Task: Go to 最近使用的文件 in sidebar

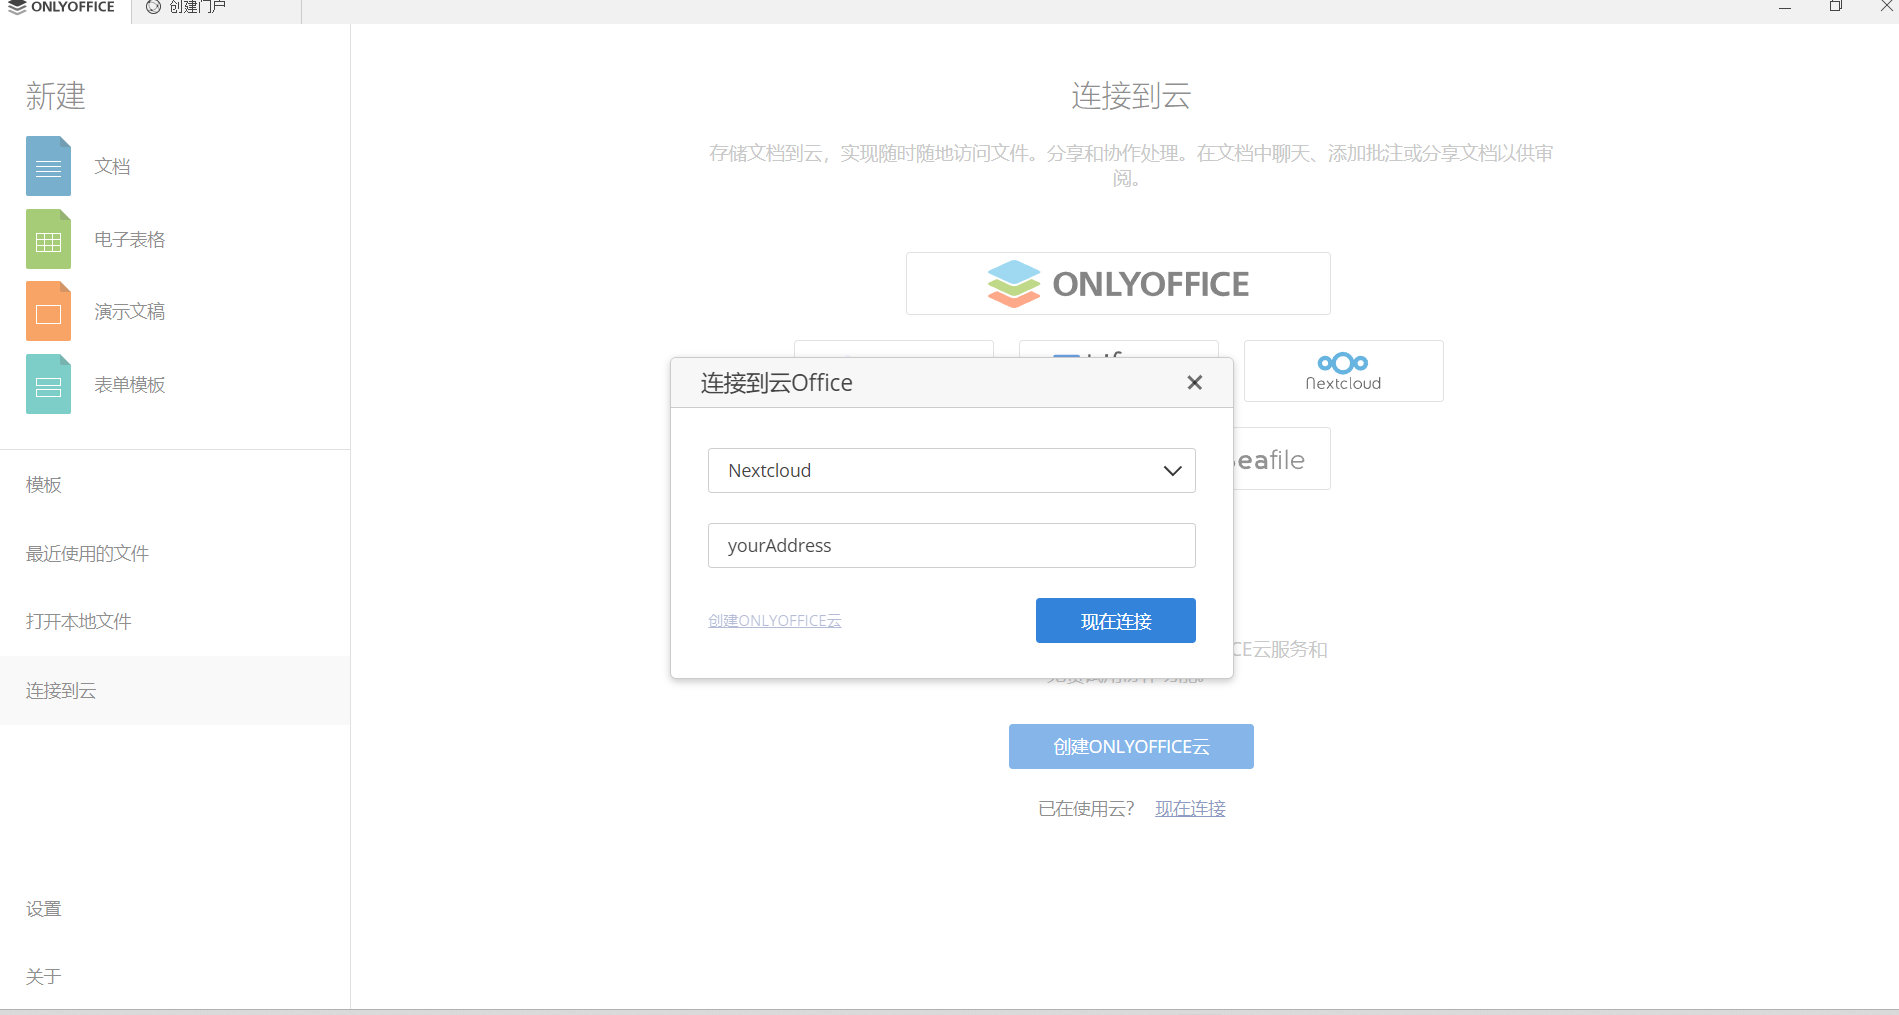Action: tap(87, 554)
